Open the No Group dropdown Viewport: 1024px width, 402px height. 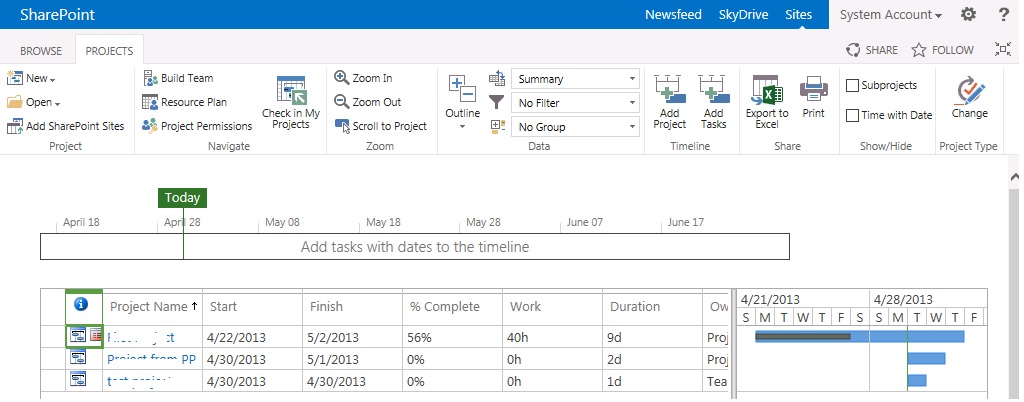point(575,127)
